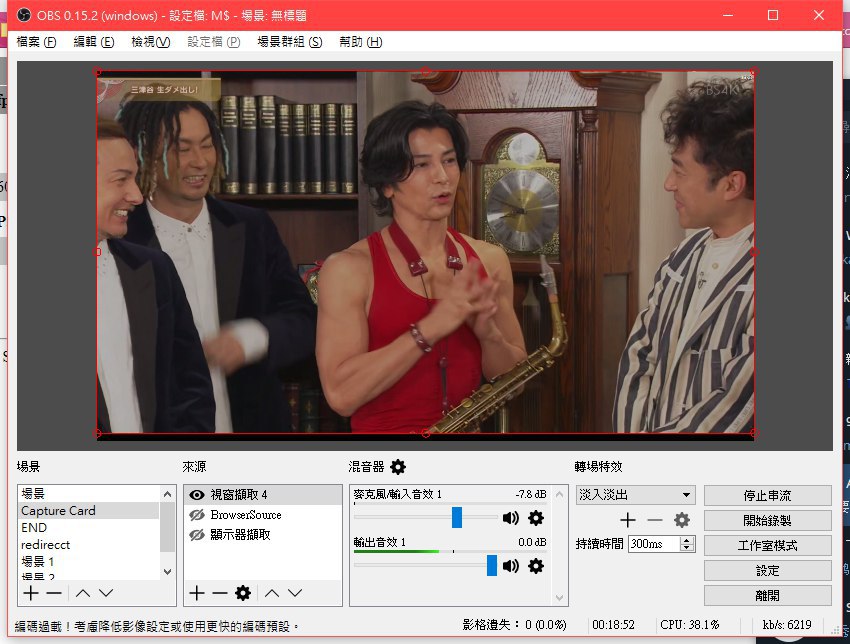Open the 檔案 menu

36,42
